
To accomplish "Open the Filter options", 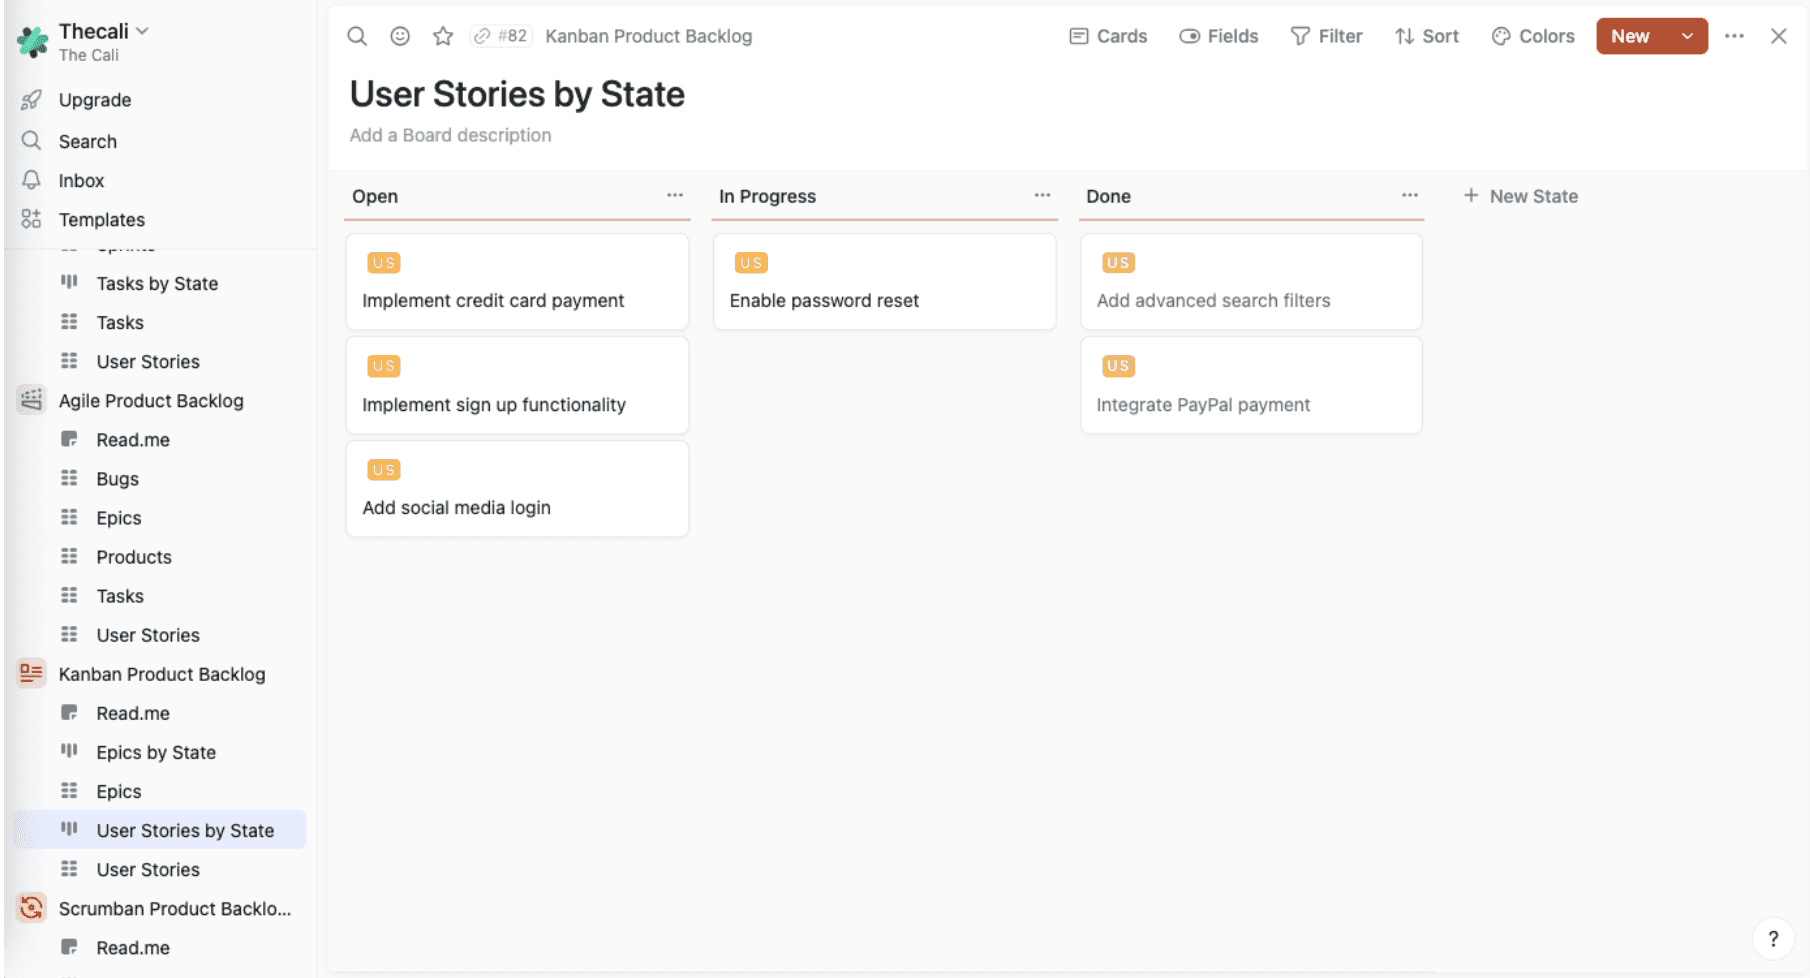I will click(1327, 36).
